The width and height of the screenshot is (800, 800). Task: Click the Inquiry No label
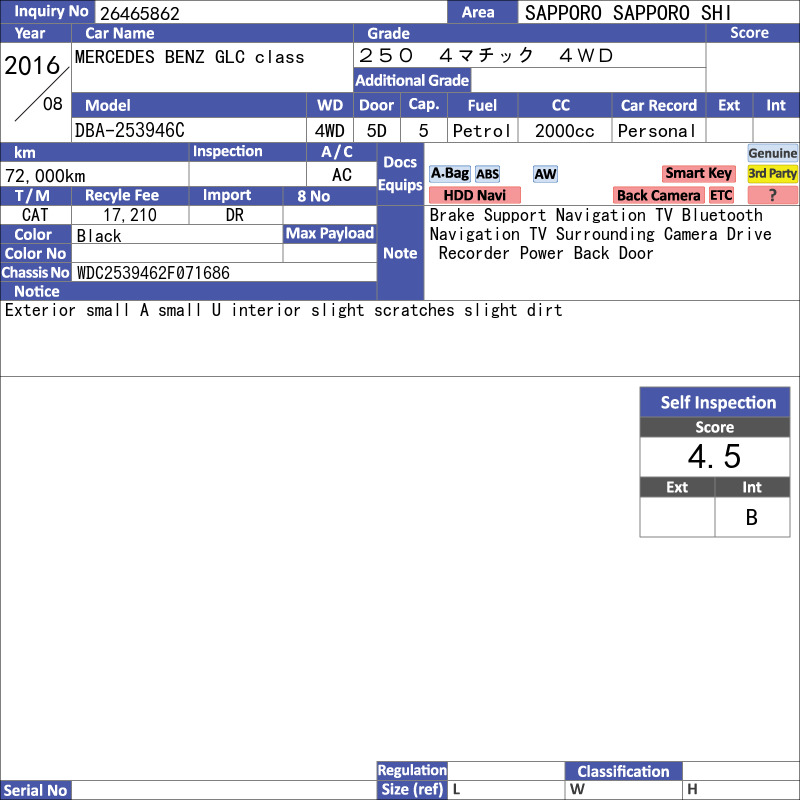tap(47, 12)
